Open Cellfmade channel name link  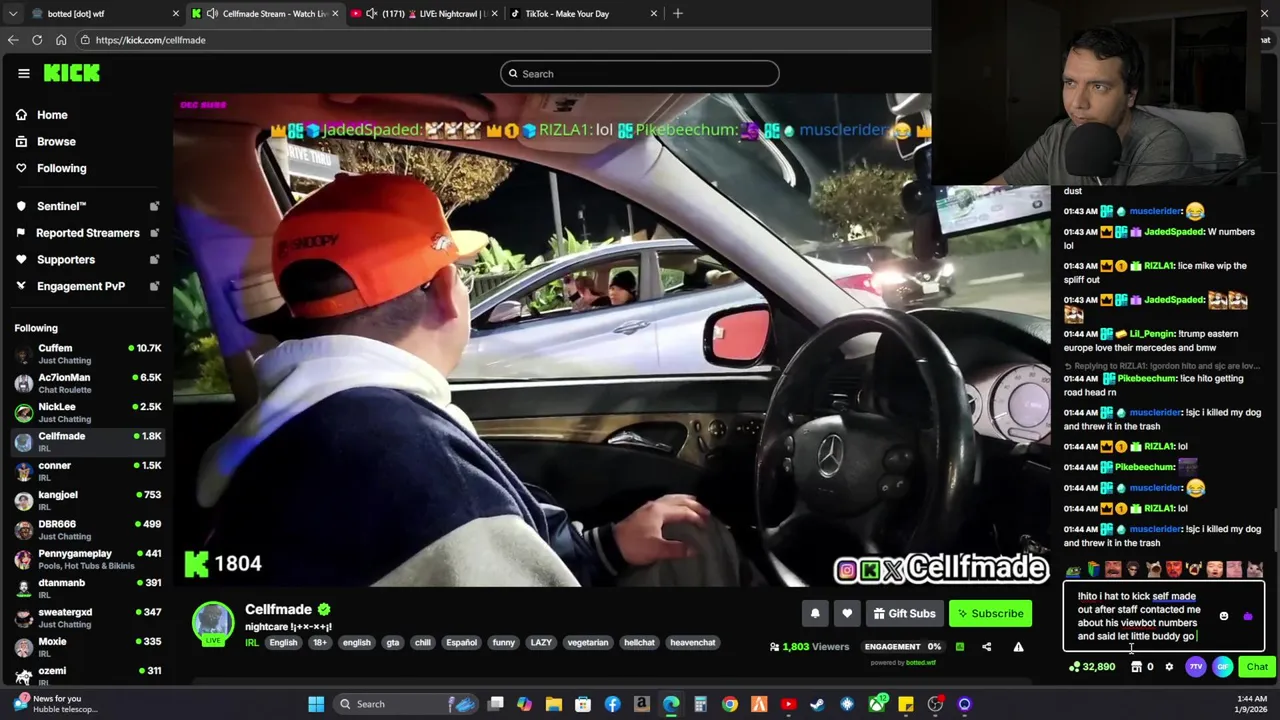click(278, 609)
